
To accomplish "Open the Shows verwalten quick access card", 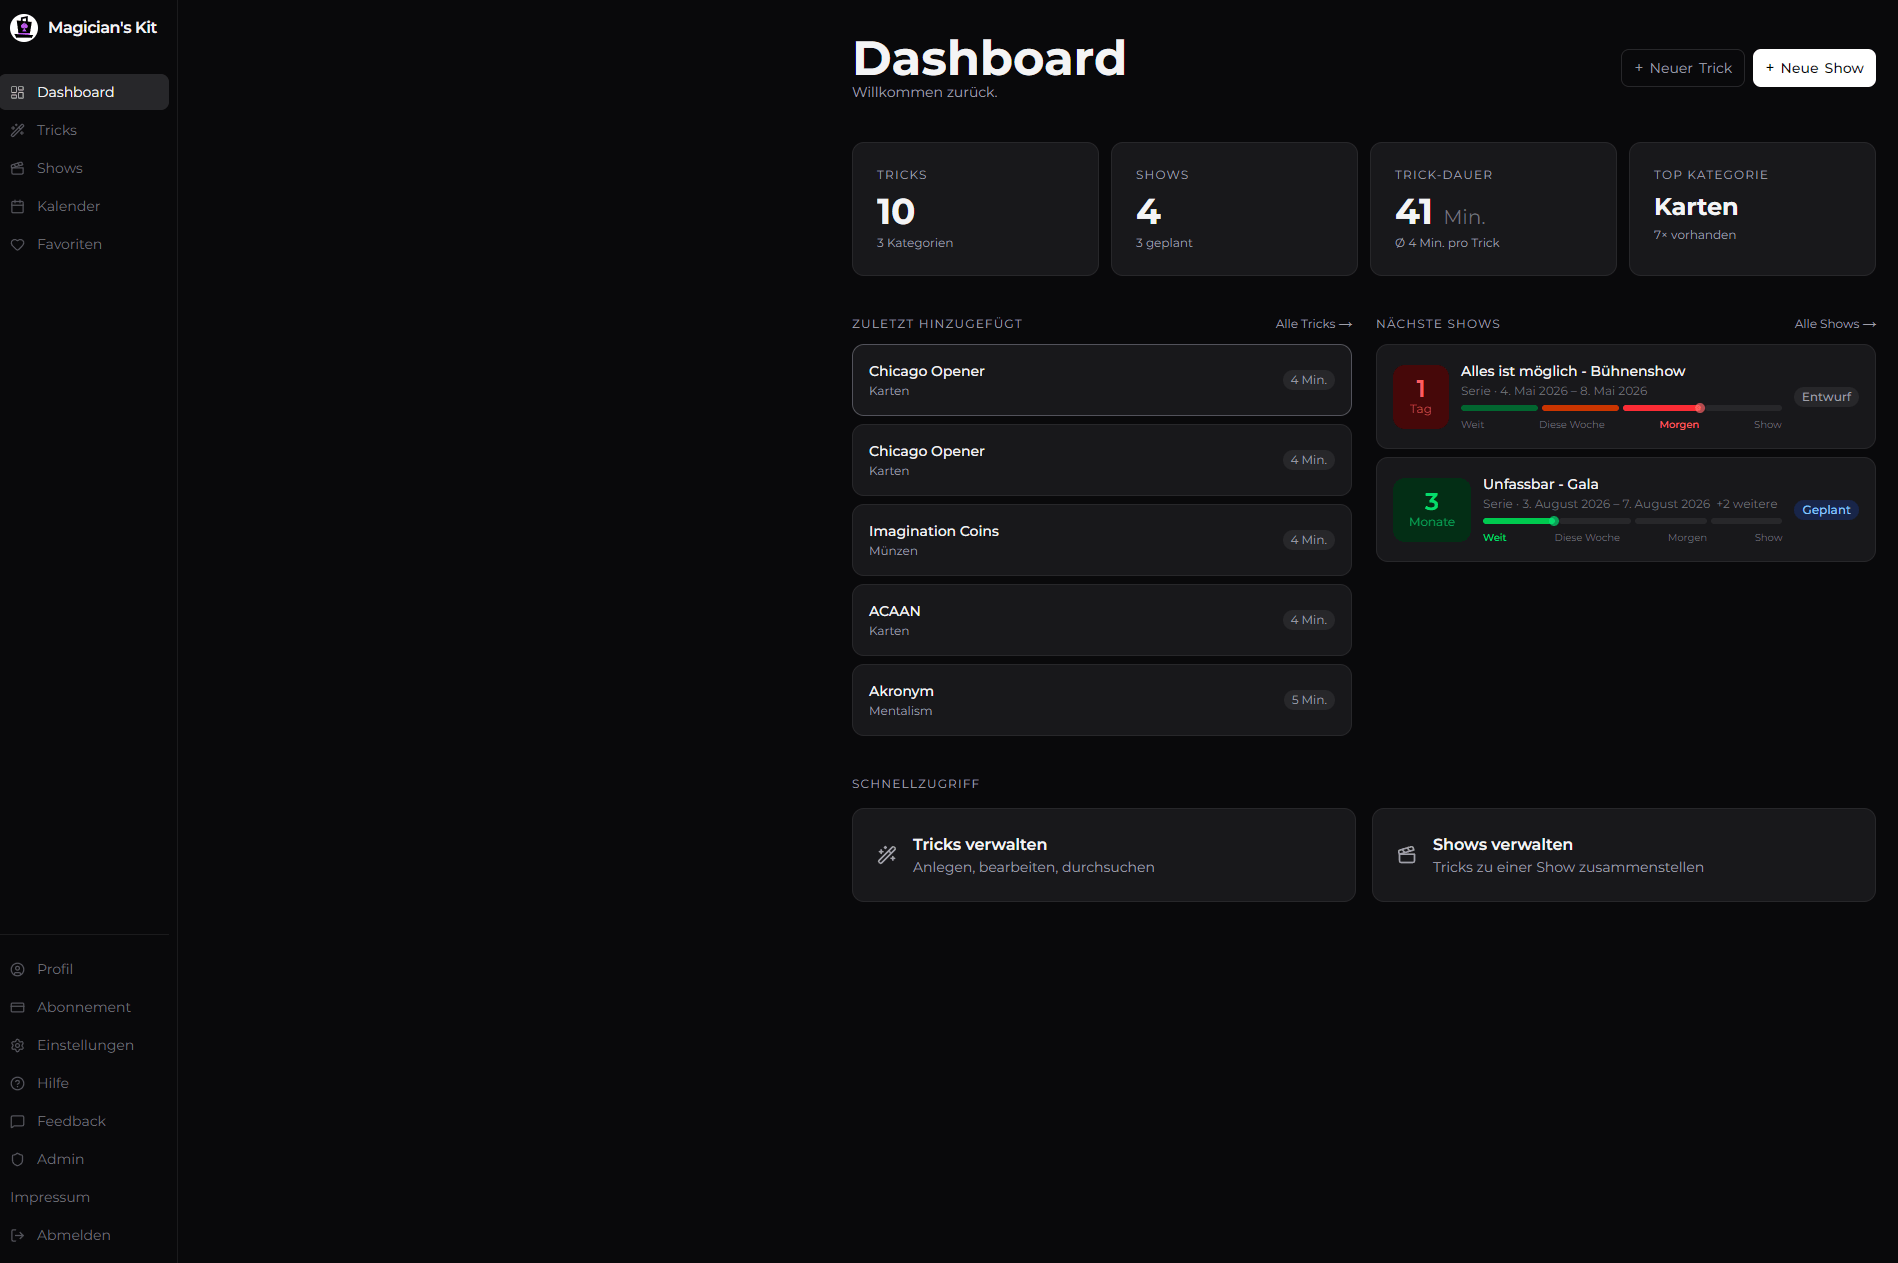I will point(1624,855).
